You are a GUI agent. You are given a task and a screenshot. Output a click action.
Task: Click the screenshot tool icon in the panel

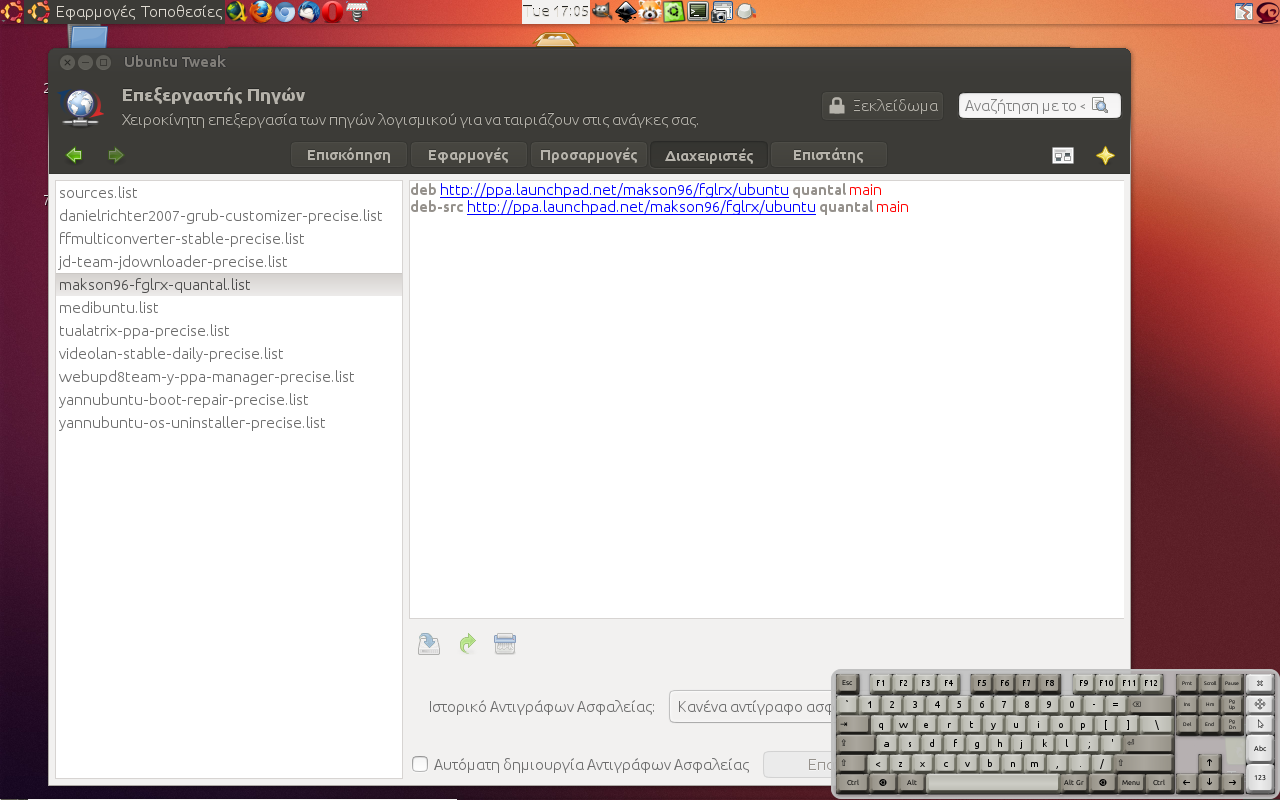click(x=722, y=12)
